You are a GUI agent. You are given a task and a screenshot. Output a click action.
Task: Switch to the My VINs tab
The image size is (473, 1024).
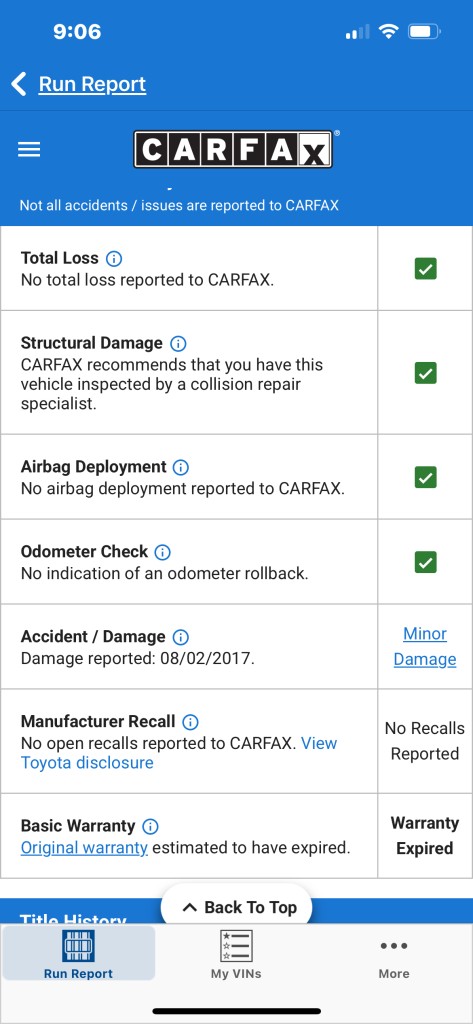(x=236, y=954)
